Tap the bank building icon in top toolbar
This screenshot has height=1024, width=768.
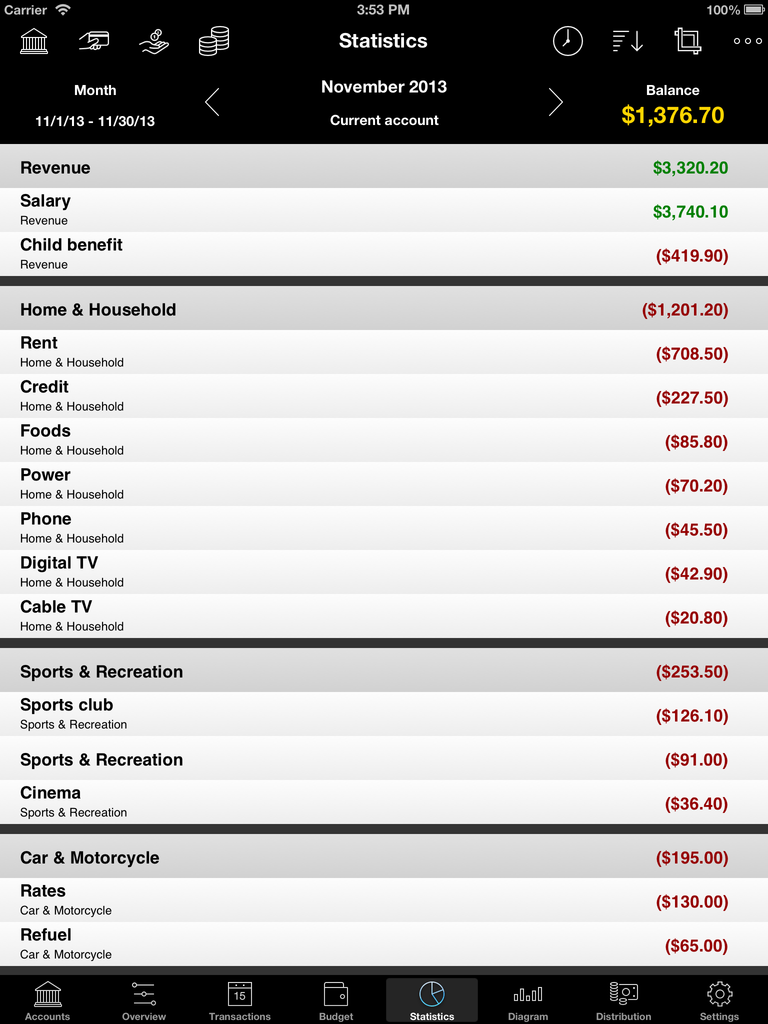click(x=34, y=41)
